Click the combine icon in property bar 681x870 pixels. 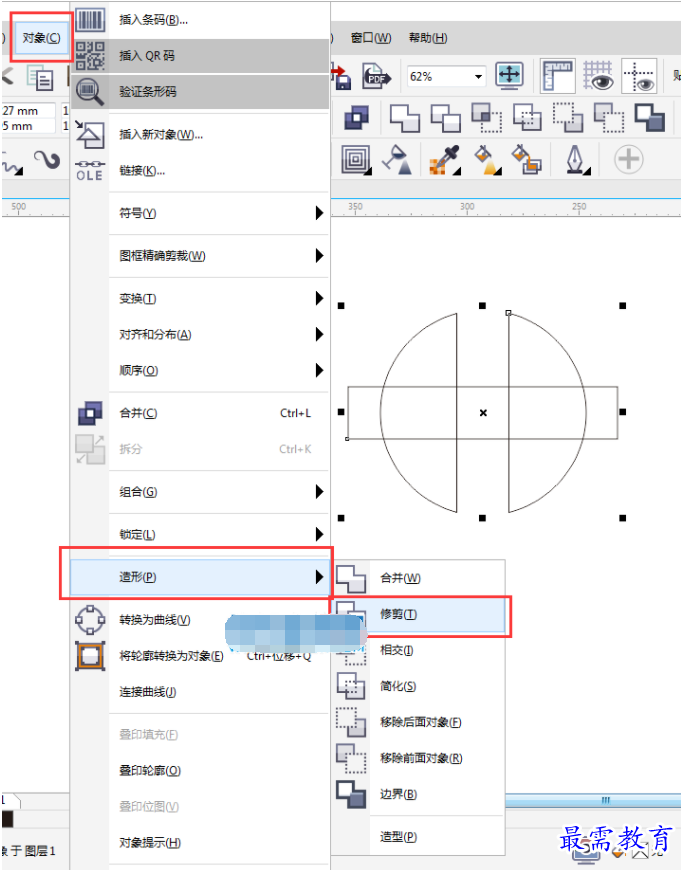[356, 118]
